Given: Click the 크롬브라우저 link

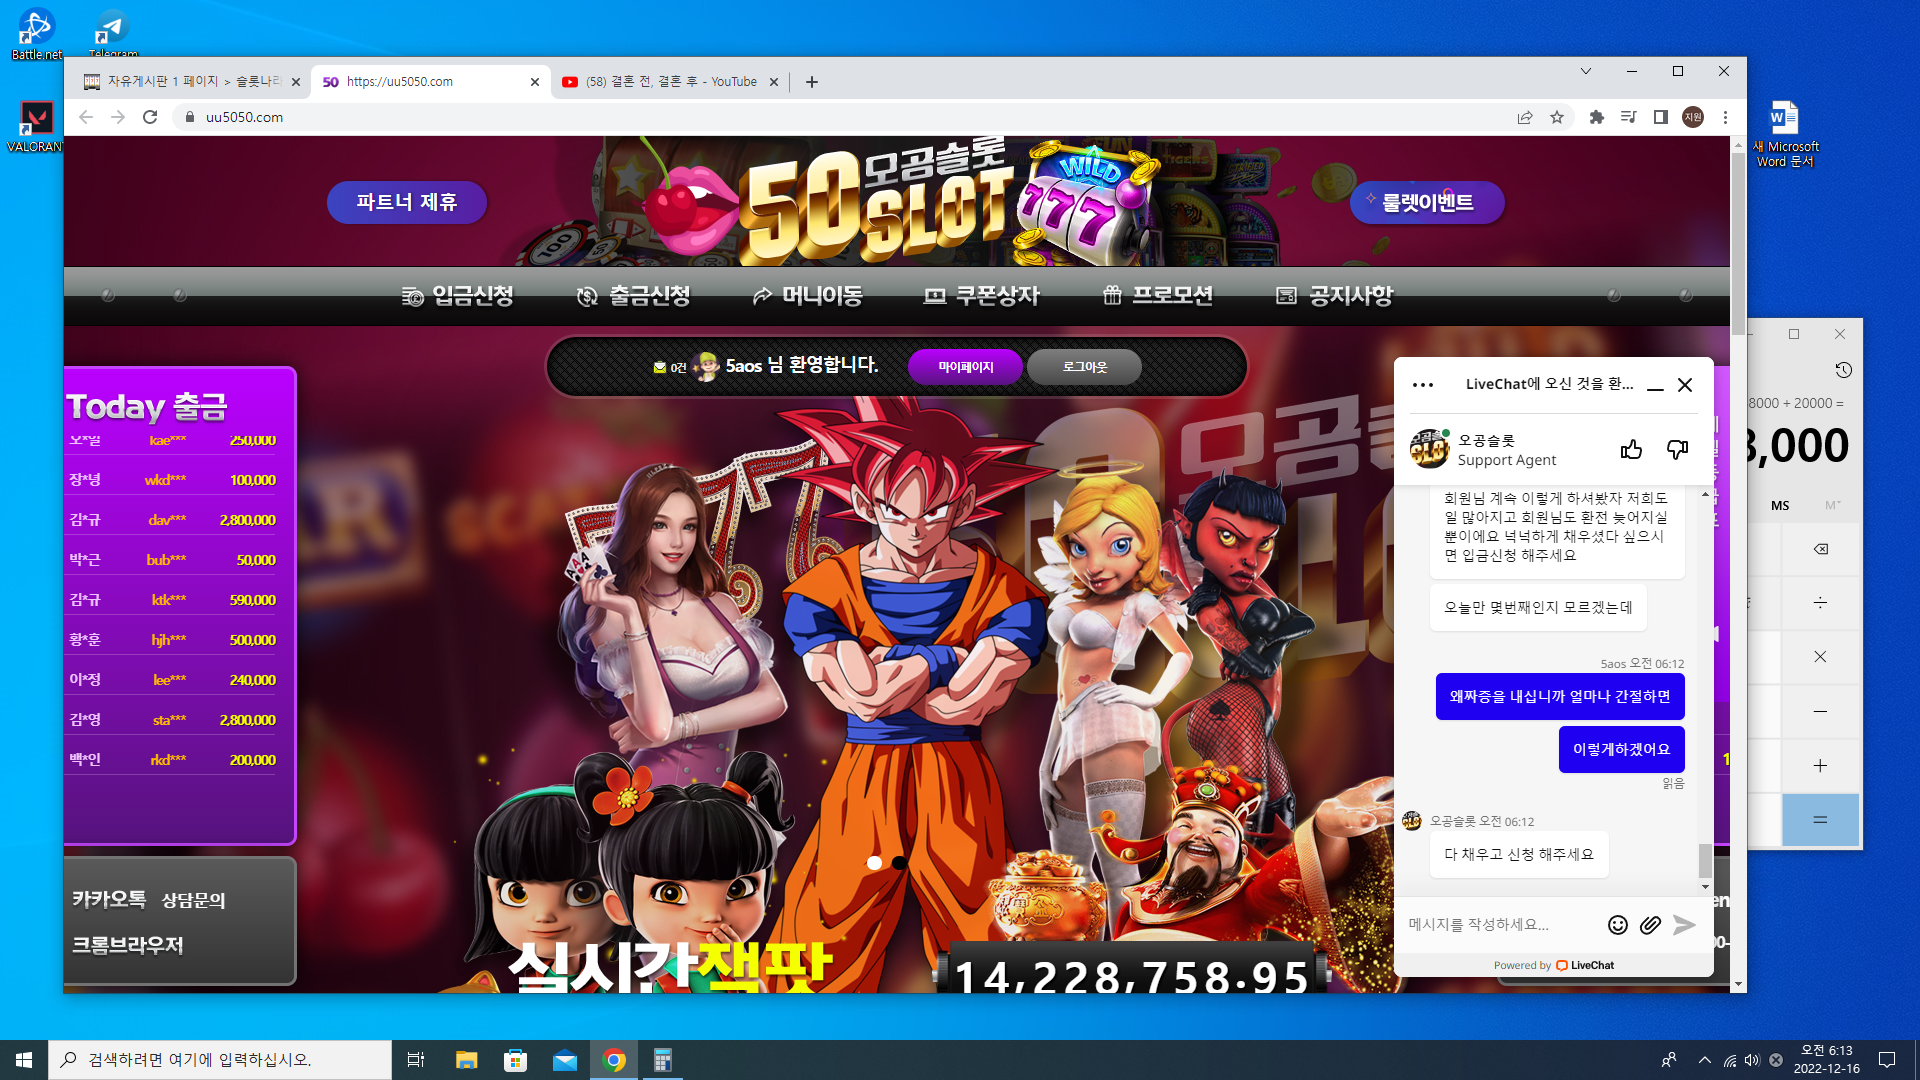Looking at the screenshot, I should (x=127, y=945).
